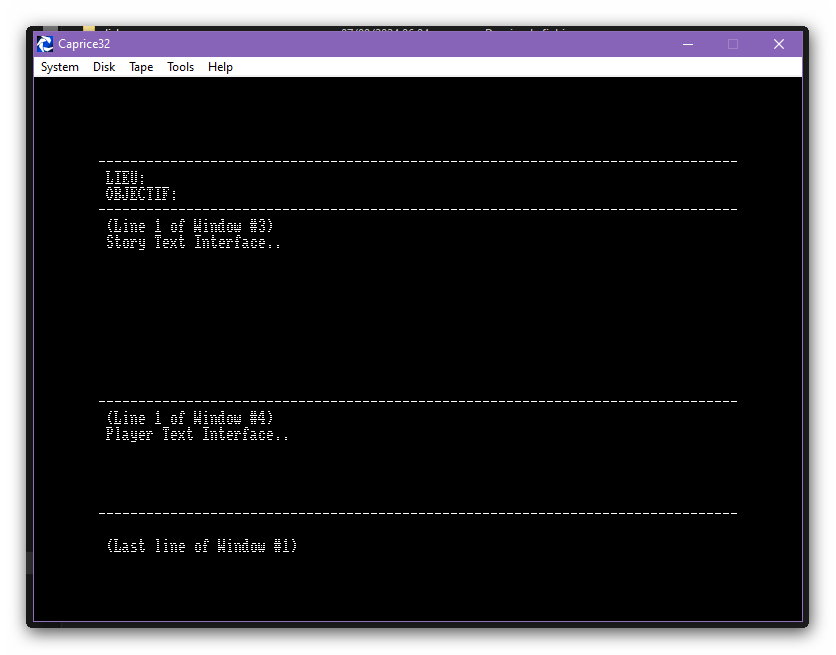Open the Disk menu
Image resolution: width=836 pixels, height=655 pixels.
[103, 67]
